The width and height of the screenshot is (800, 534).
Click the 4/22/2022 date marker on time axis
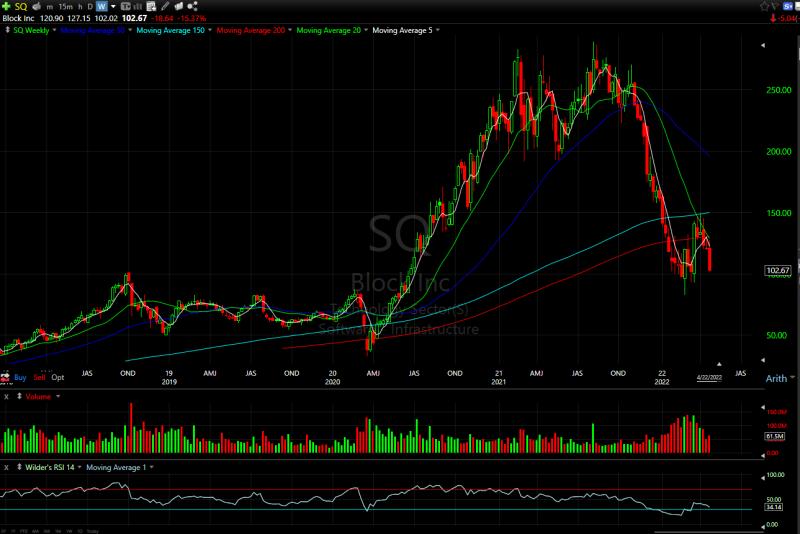(x=709, y=378)
